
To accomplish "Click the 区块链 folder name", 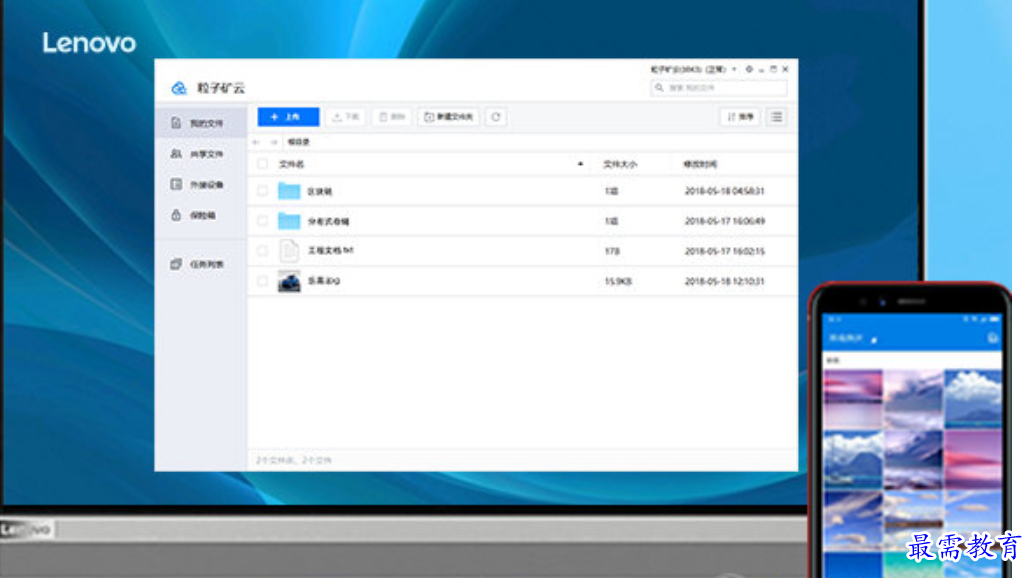I will click(320, 192).
